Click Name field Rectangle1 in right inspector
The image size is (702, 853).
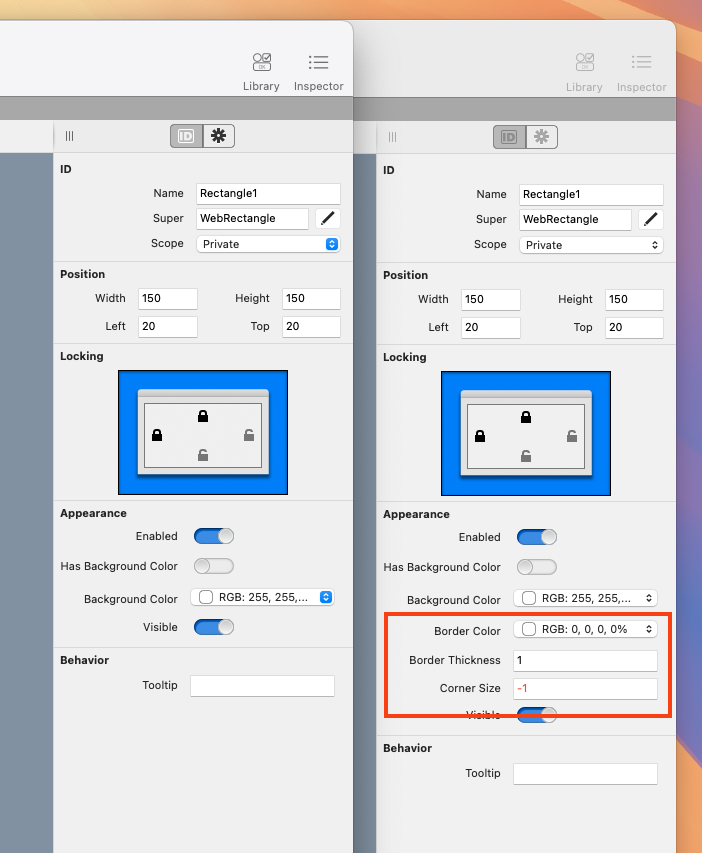click(x=591, y=195)
